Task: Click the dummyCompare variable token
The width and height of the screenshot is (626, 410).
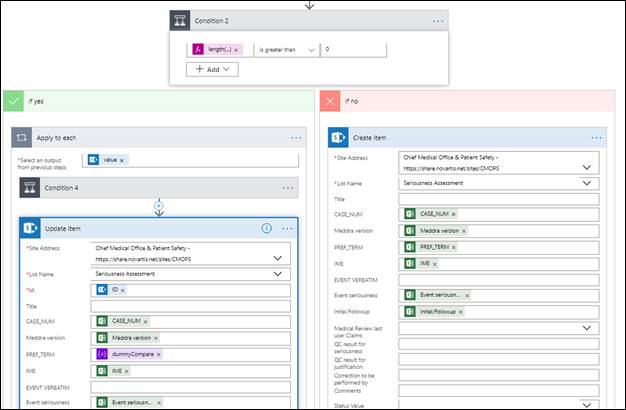Action: tap(129, 354)
